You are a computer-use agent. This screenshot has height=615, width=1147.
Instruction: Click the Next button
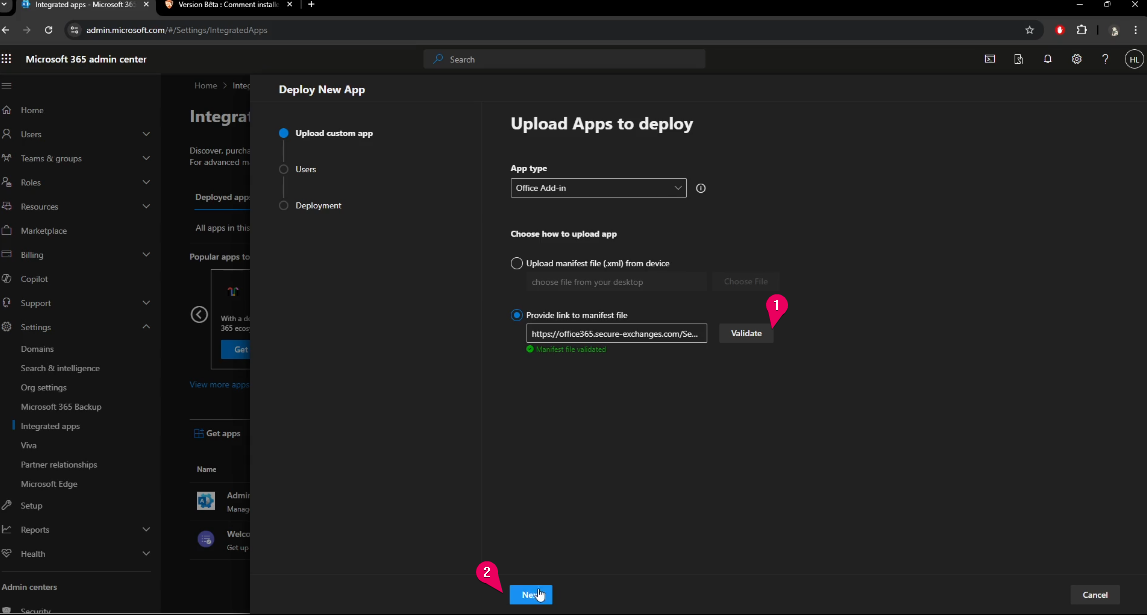531,595
